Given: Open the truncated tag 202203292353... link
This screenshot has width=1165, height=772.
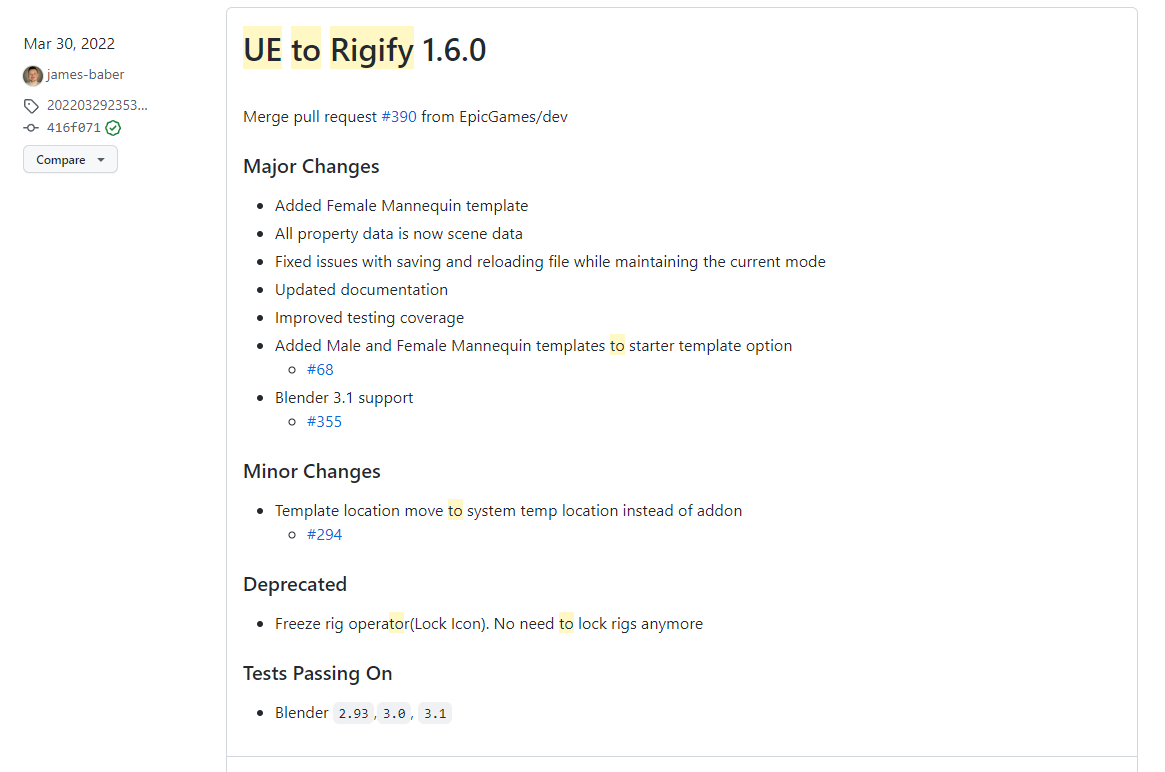Looking at the screenshot, I should click(x=97, y=106).
